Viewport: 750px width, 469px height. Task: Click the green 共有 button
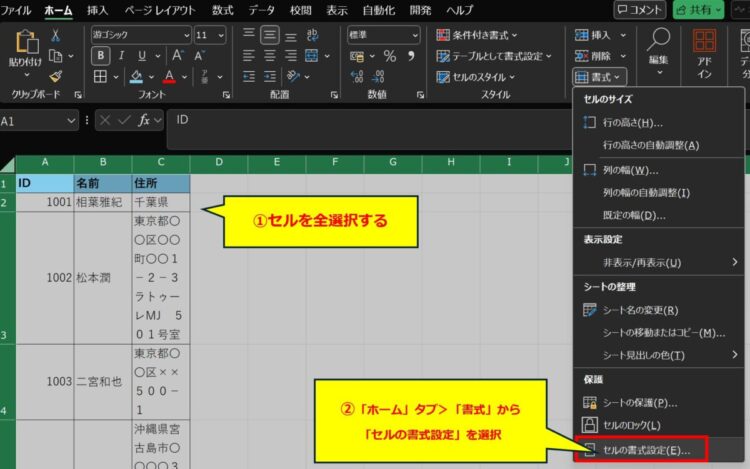(x=698, y=10)
